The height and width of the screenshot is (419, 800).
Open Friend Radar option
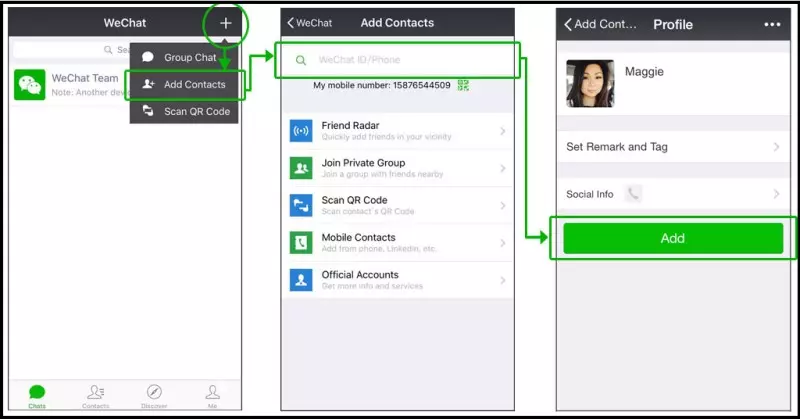coord(397,131)
